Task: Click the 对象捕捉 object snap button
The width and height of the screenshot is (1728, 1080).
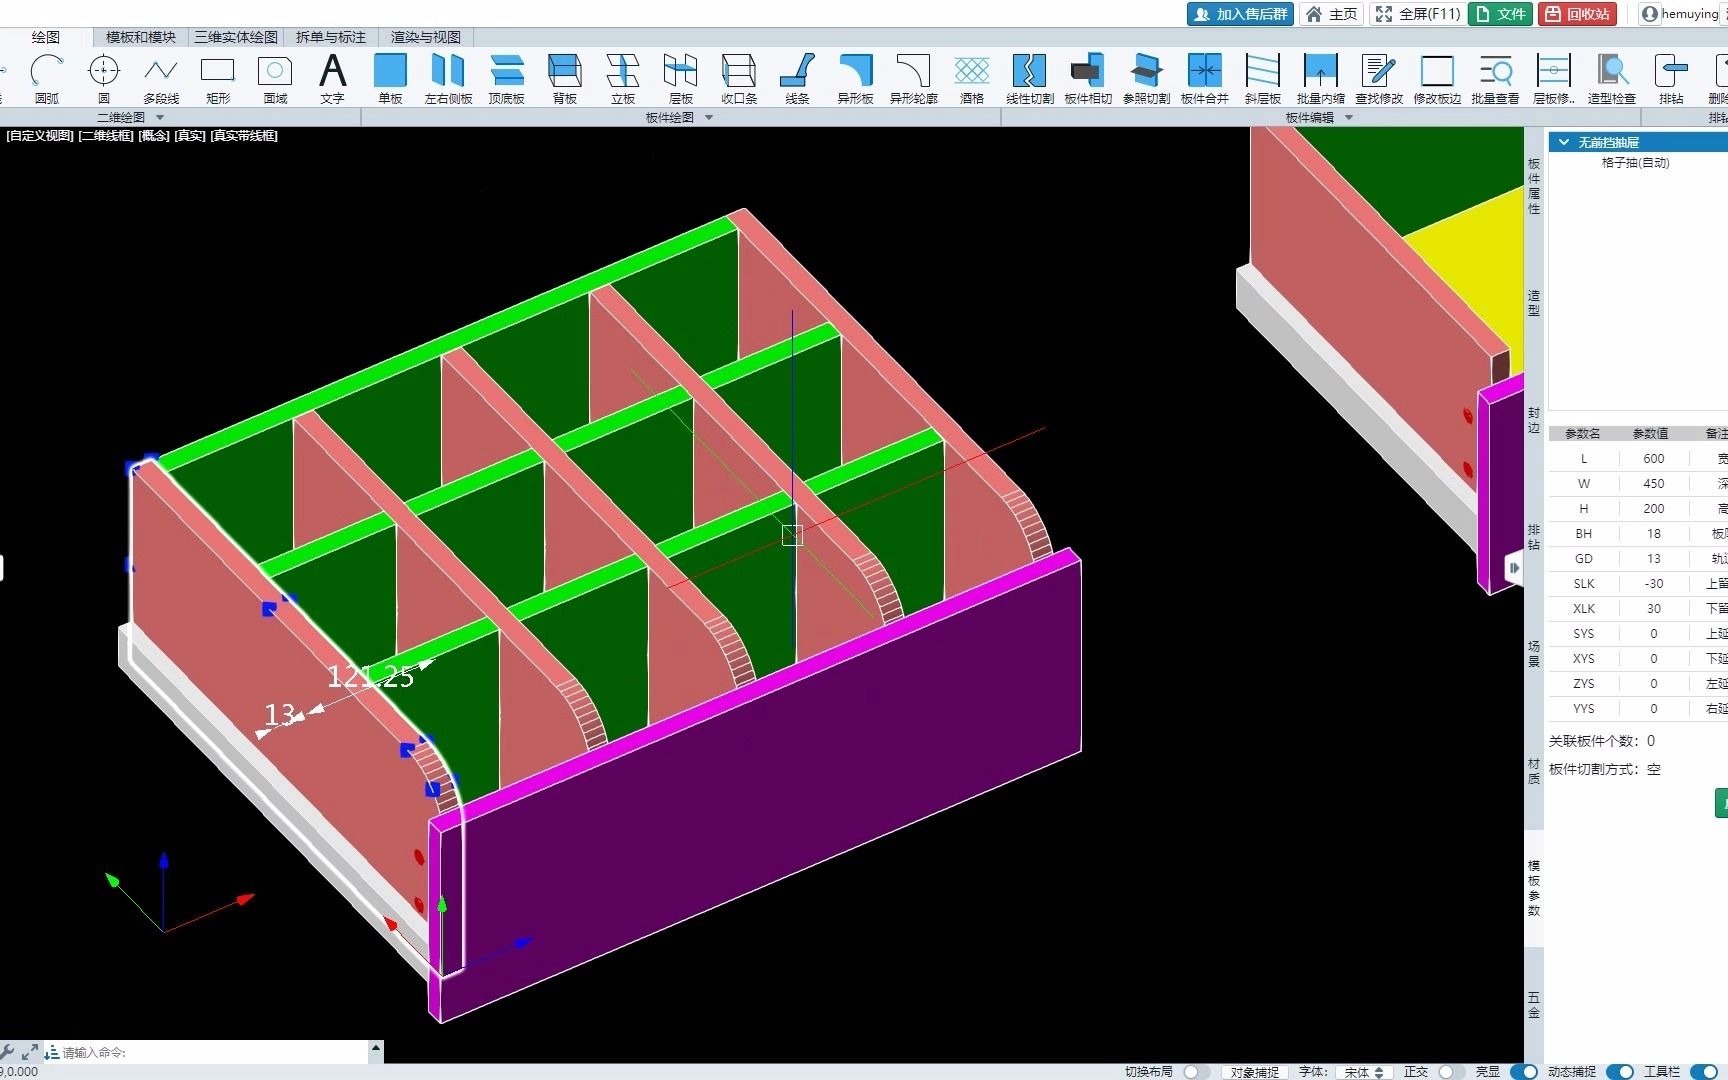Action: (1255, 1071)
